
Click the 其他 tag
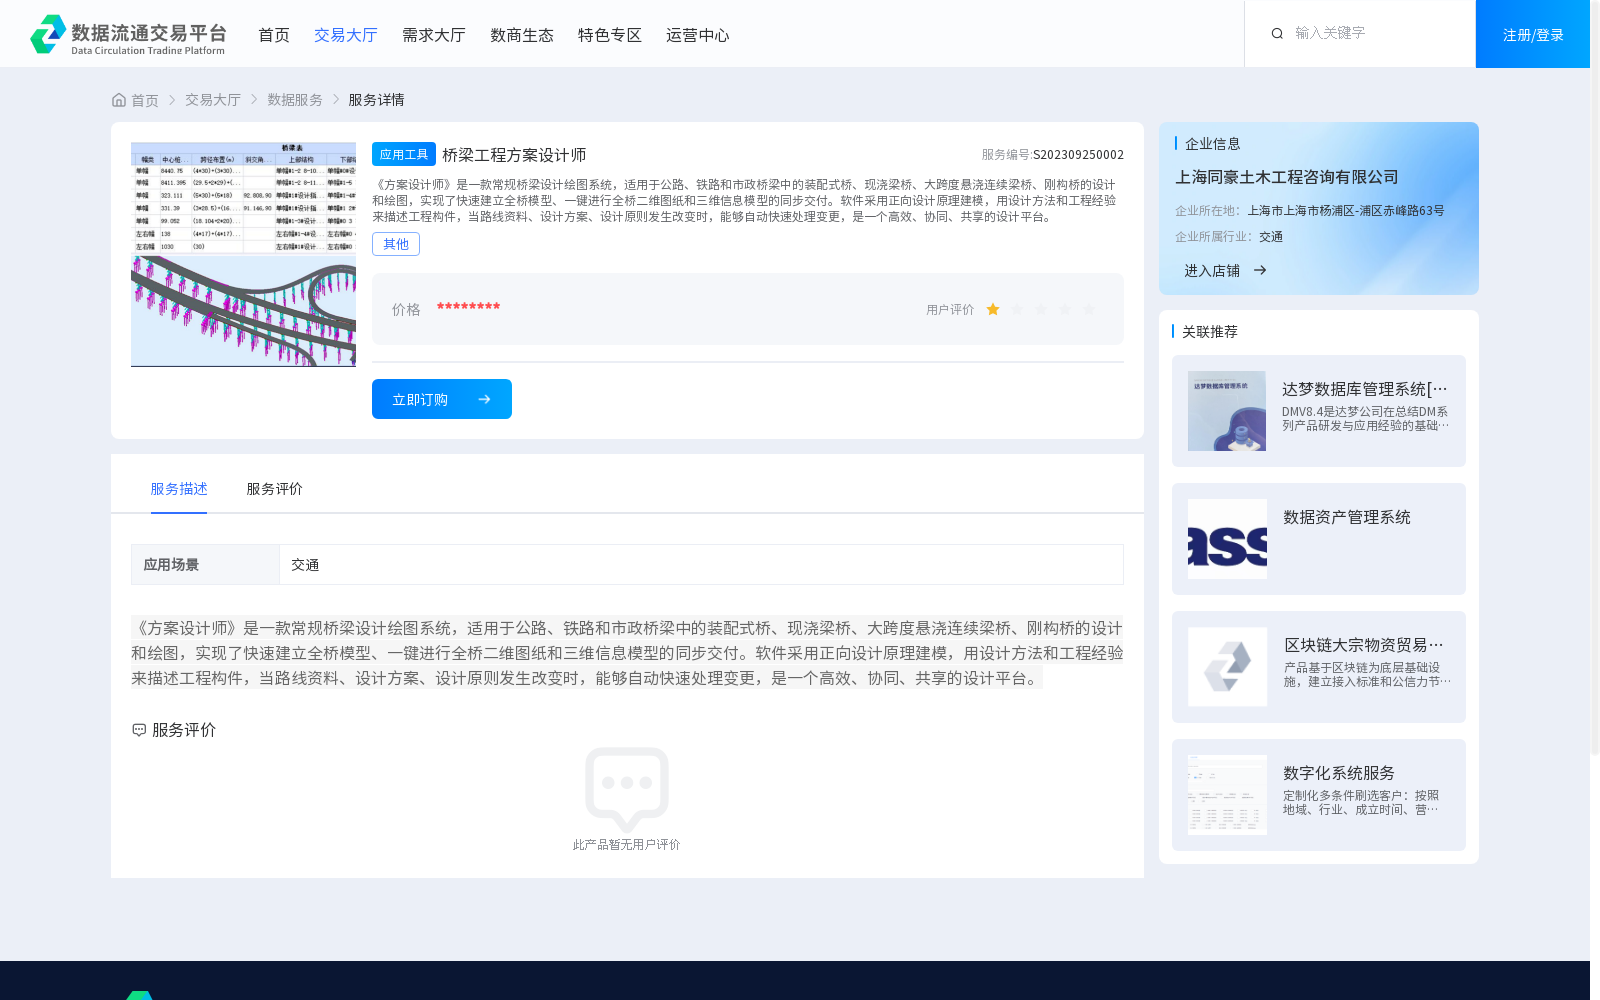396,244
